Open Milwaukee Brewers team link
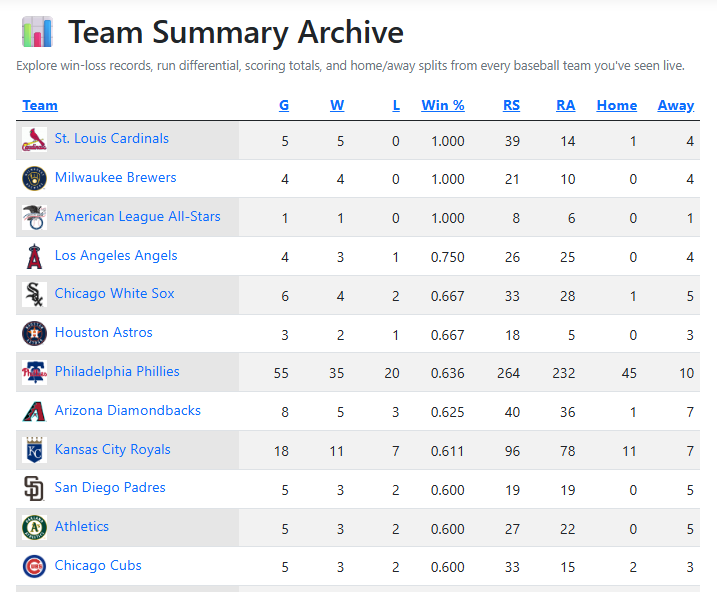Viewport: 717px width, 592px height. click(x=115, y=177)
